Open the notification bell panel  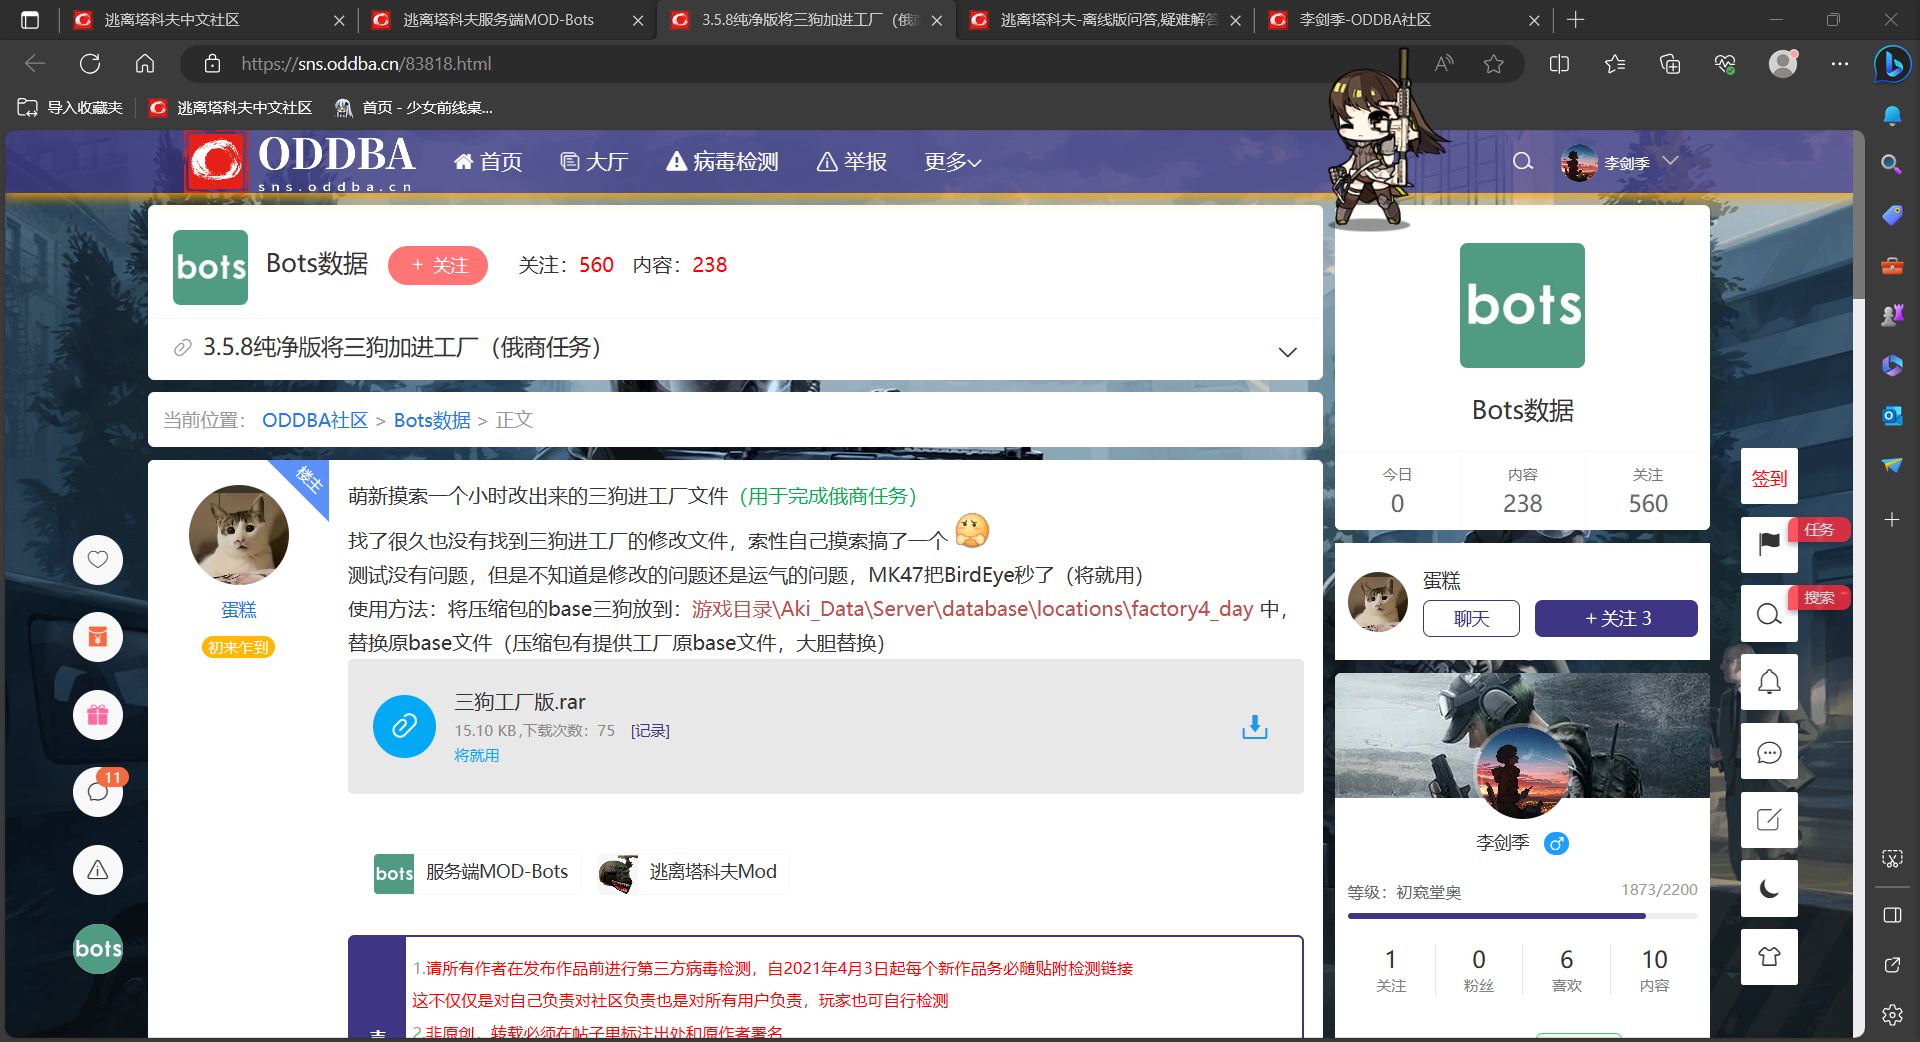pos(1768,682)
